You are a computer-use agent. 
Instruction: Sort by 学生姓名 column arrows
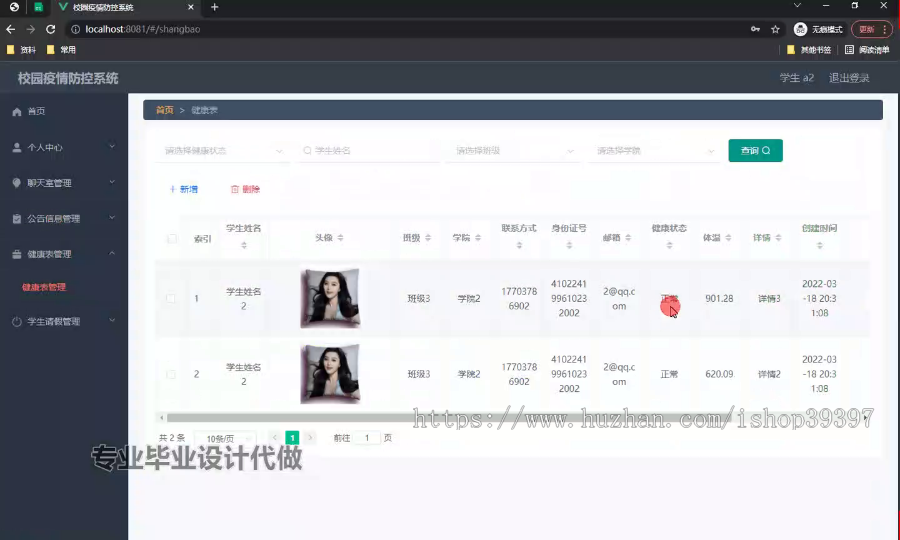pos(243,246)
